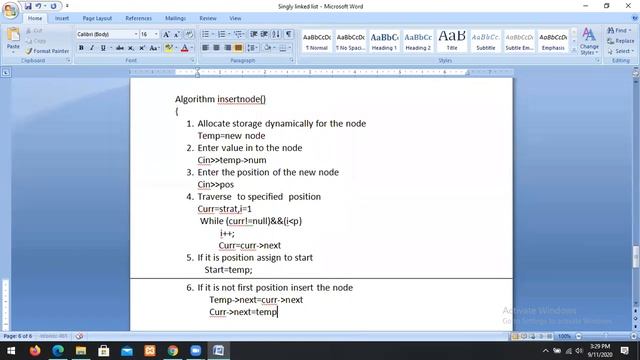Image resolution: width=640 pixels, height=360 pixels.
Task: Align text left
Action: [205, 48]
